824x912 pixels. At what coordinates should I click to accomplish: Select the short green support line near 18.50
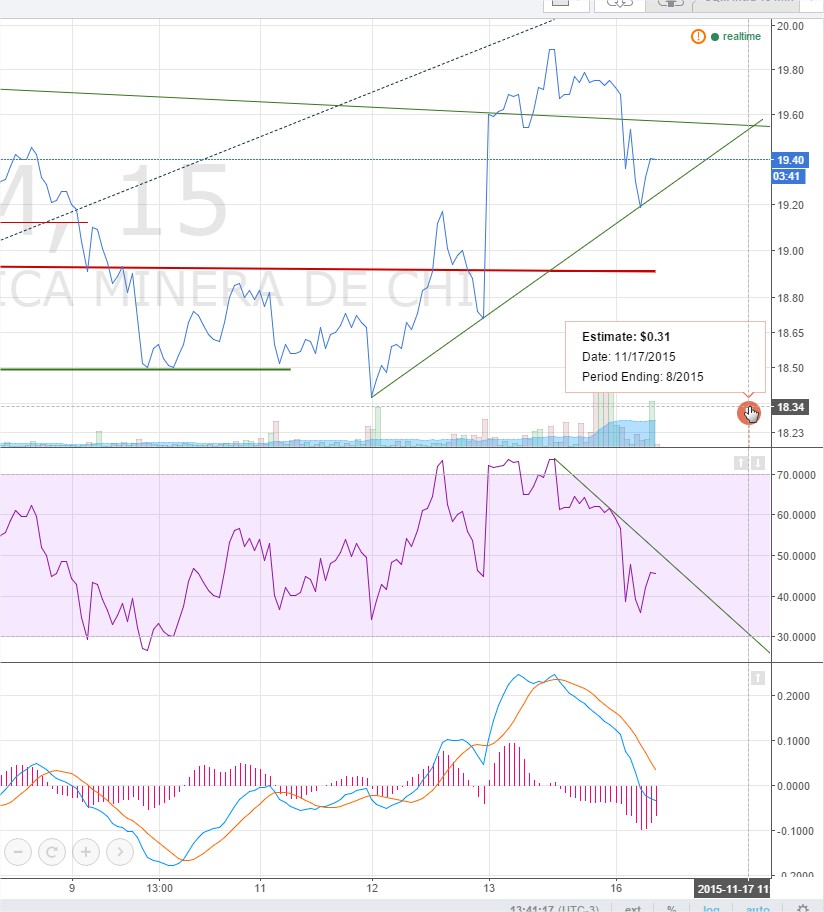pos(145,369)
